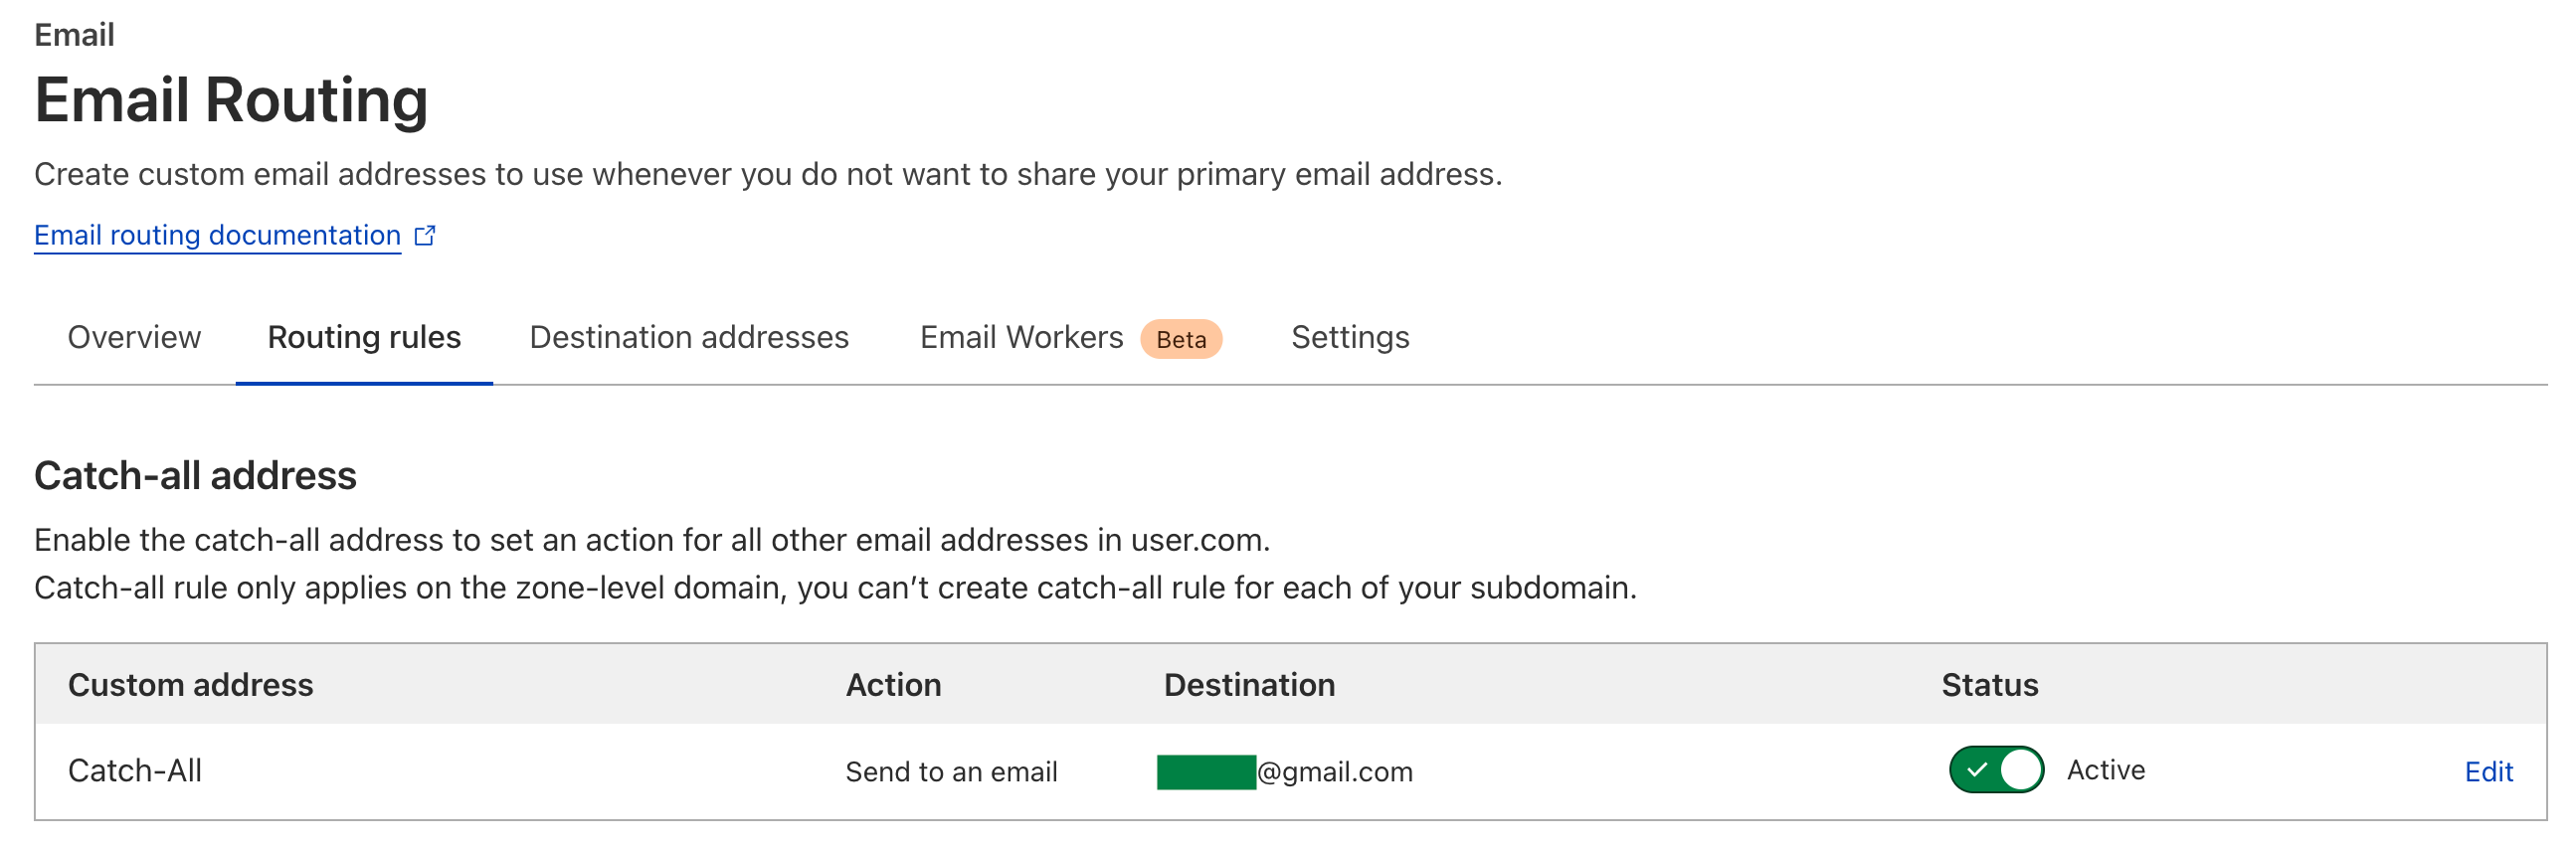The height and width of the screenshot is (847, 2576).
Task: Disable the Catch-All active toggle
Action: [1996, 770]
